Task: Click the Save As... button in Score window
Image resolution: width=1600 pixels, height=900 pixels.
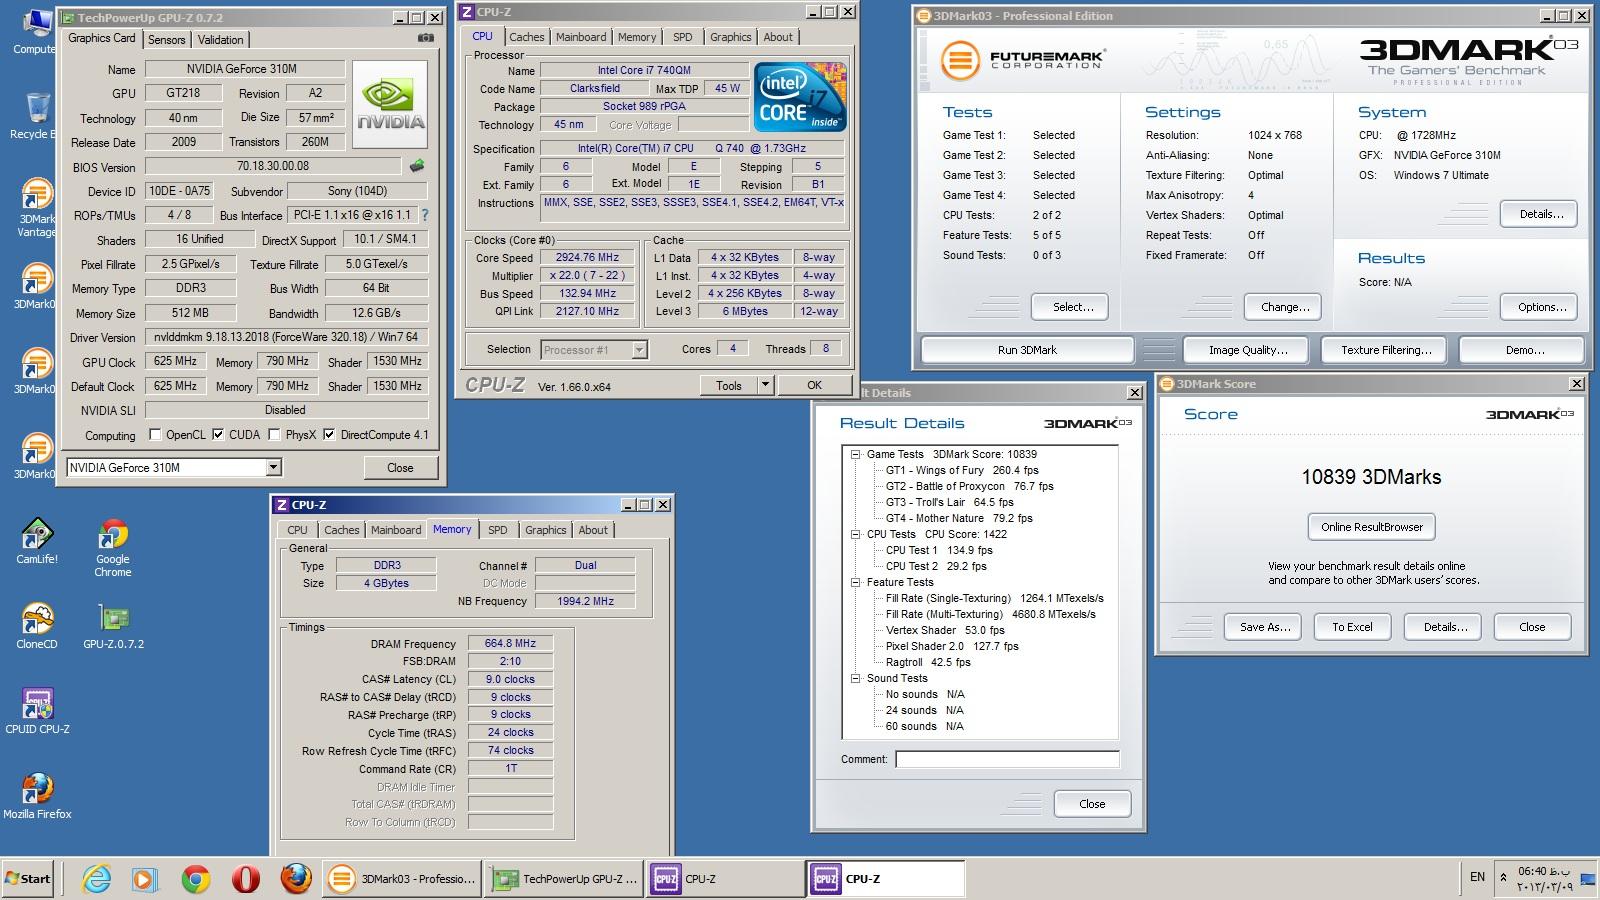Action: [1264, 627]
